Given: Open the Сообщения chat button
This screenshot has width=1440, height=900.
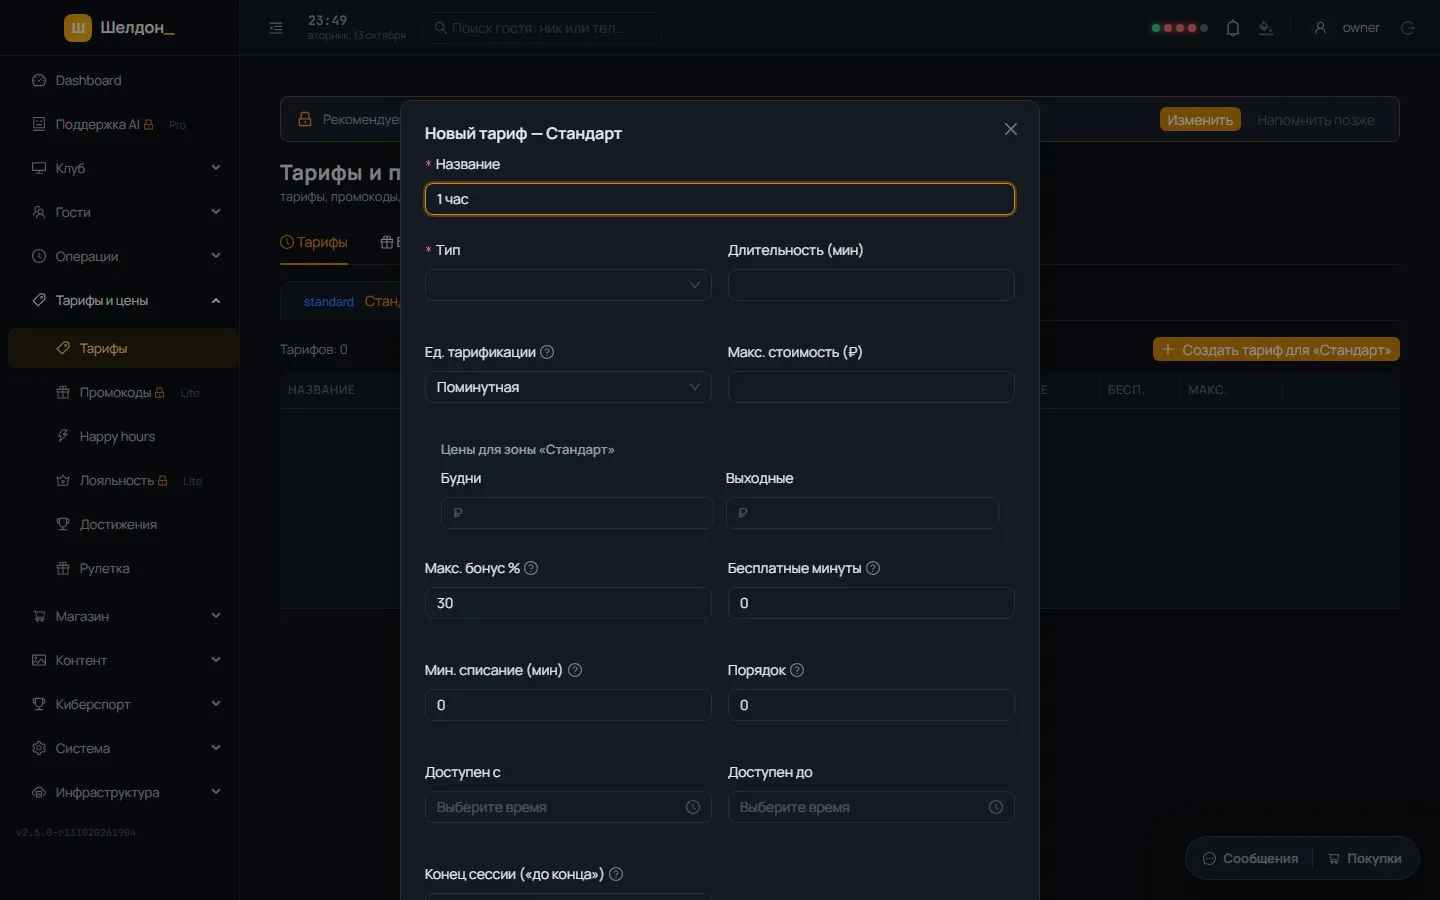Looking at the screenshot, I should (1250, 858).
